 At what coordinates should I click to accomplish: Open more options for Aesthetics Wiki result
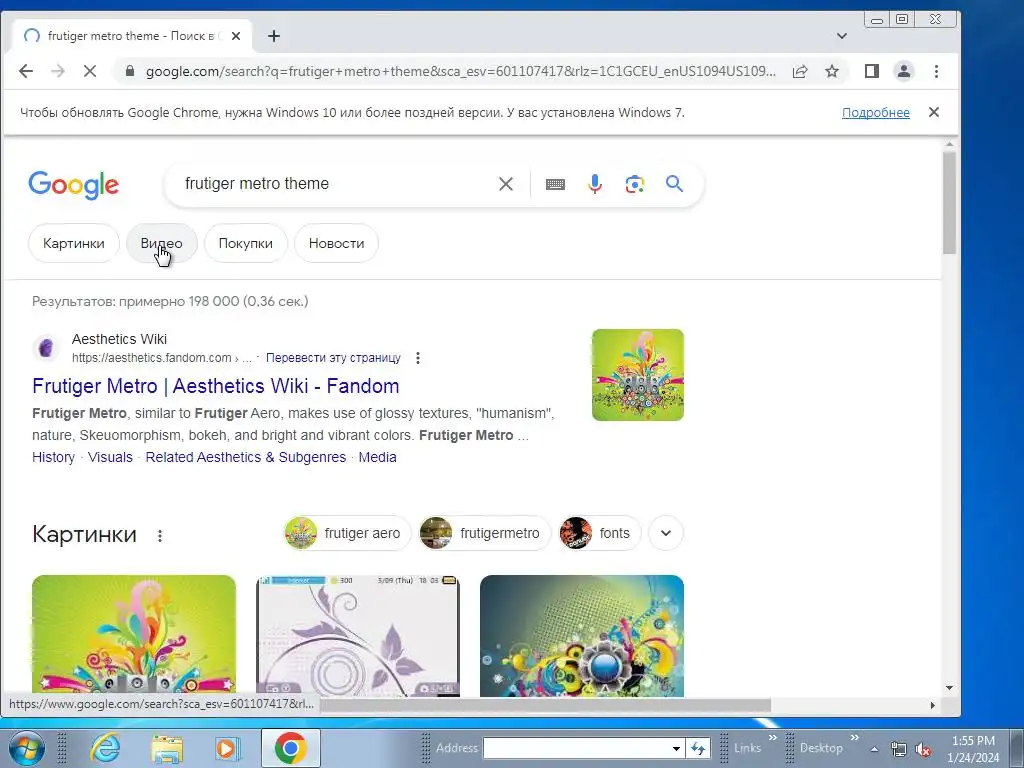418,358
